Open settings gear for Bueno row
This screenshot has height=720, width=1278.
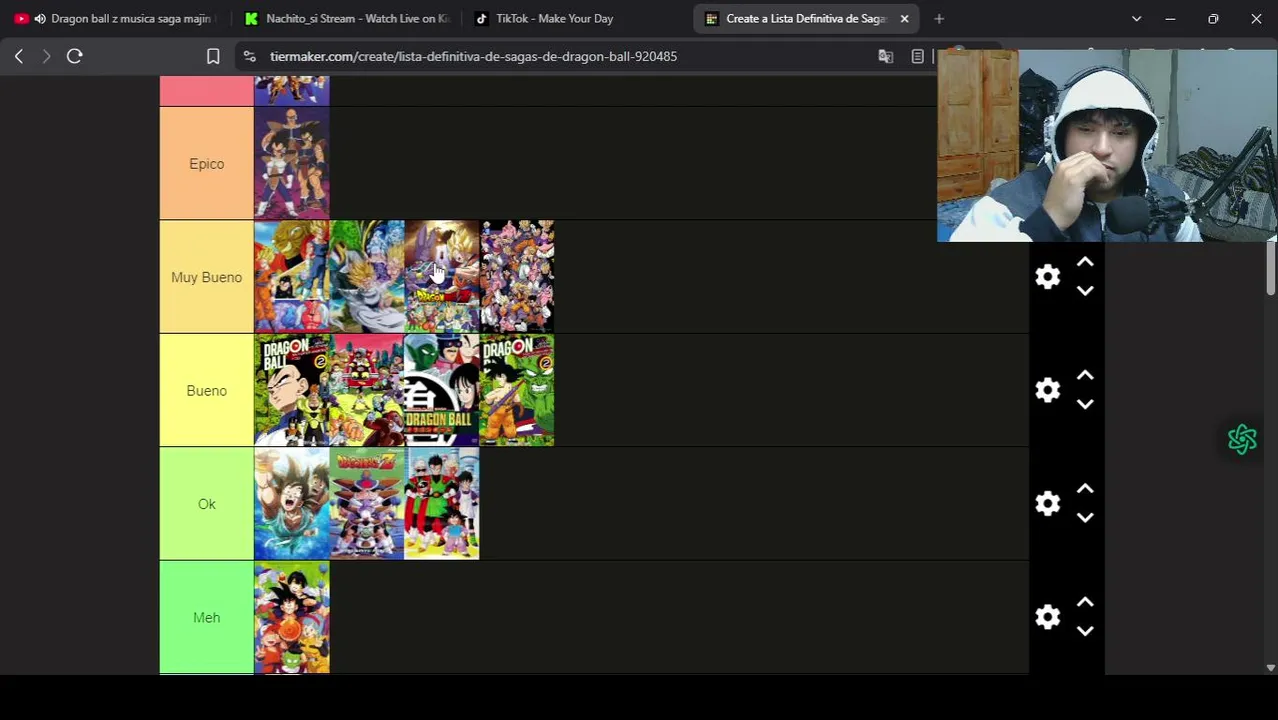click(1047, 390)
